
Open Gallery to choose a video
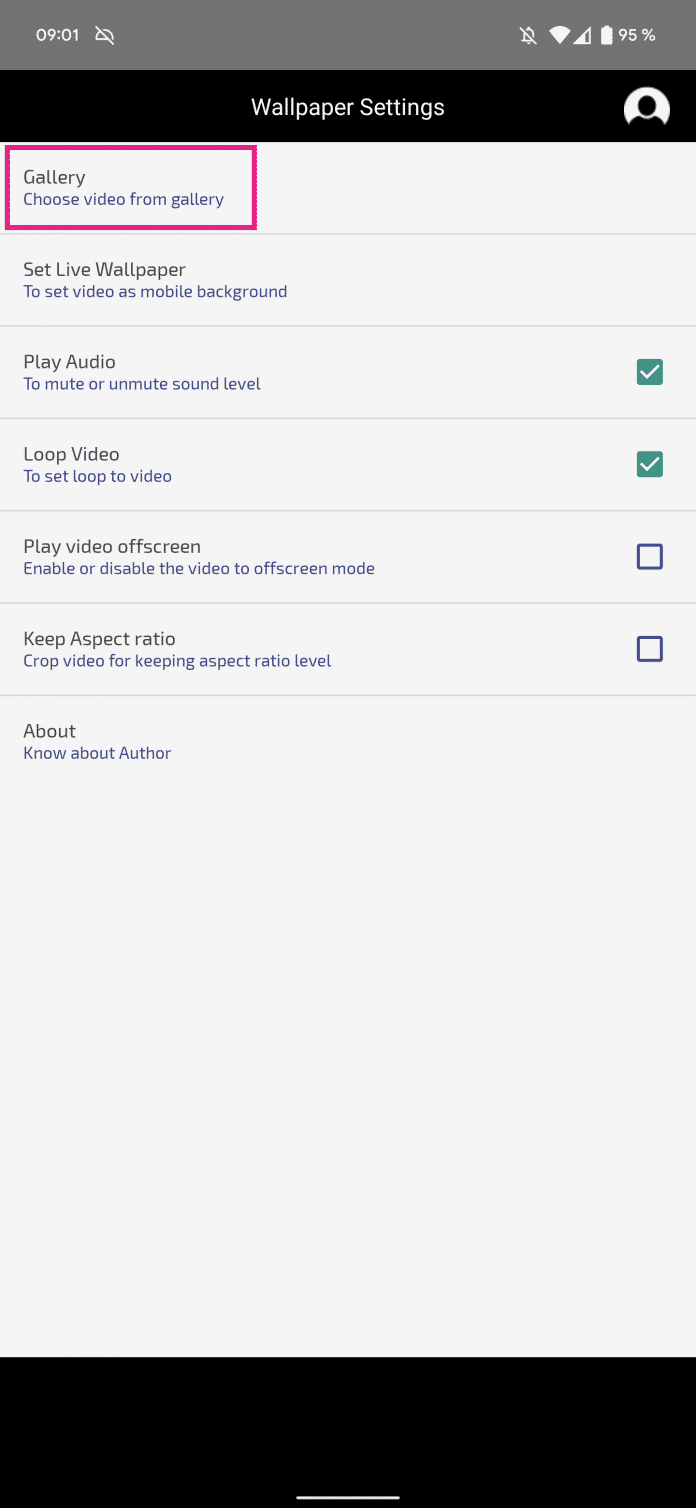124,187
